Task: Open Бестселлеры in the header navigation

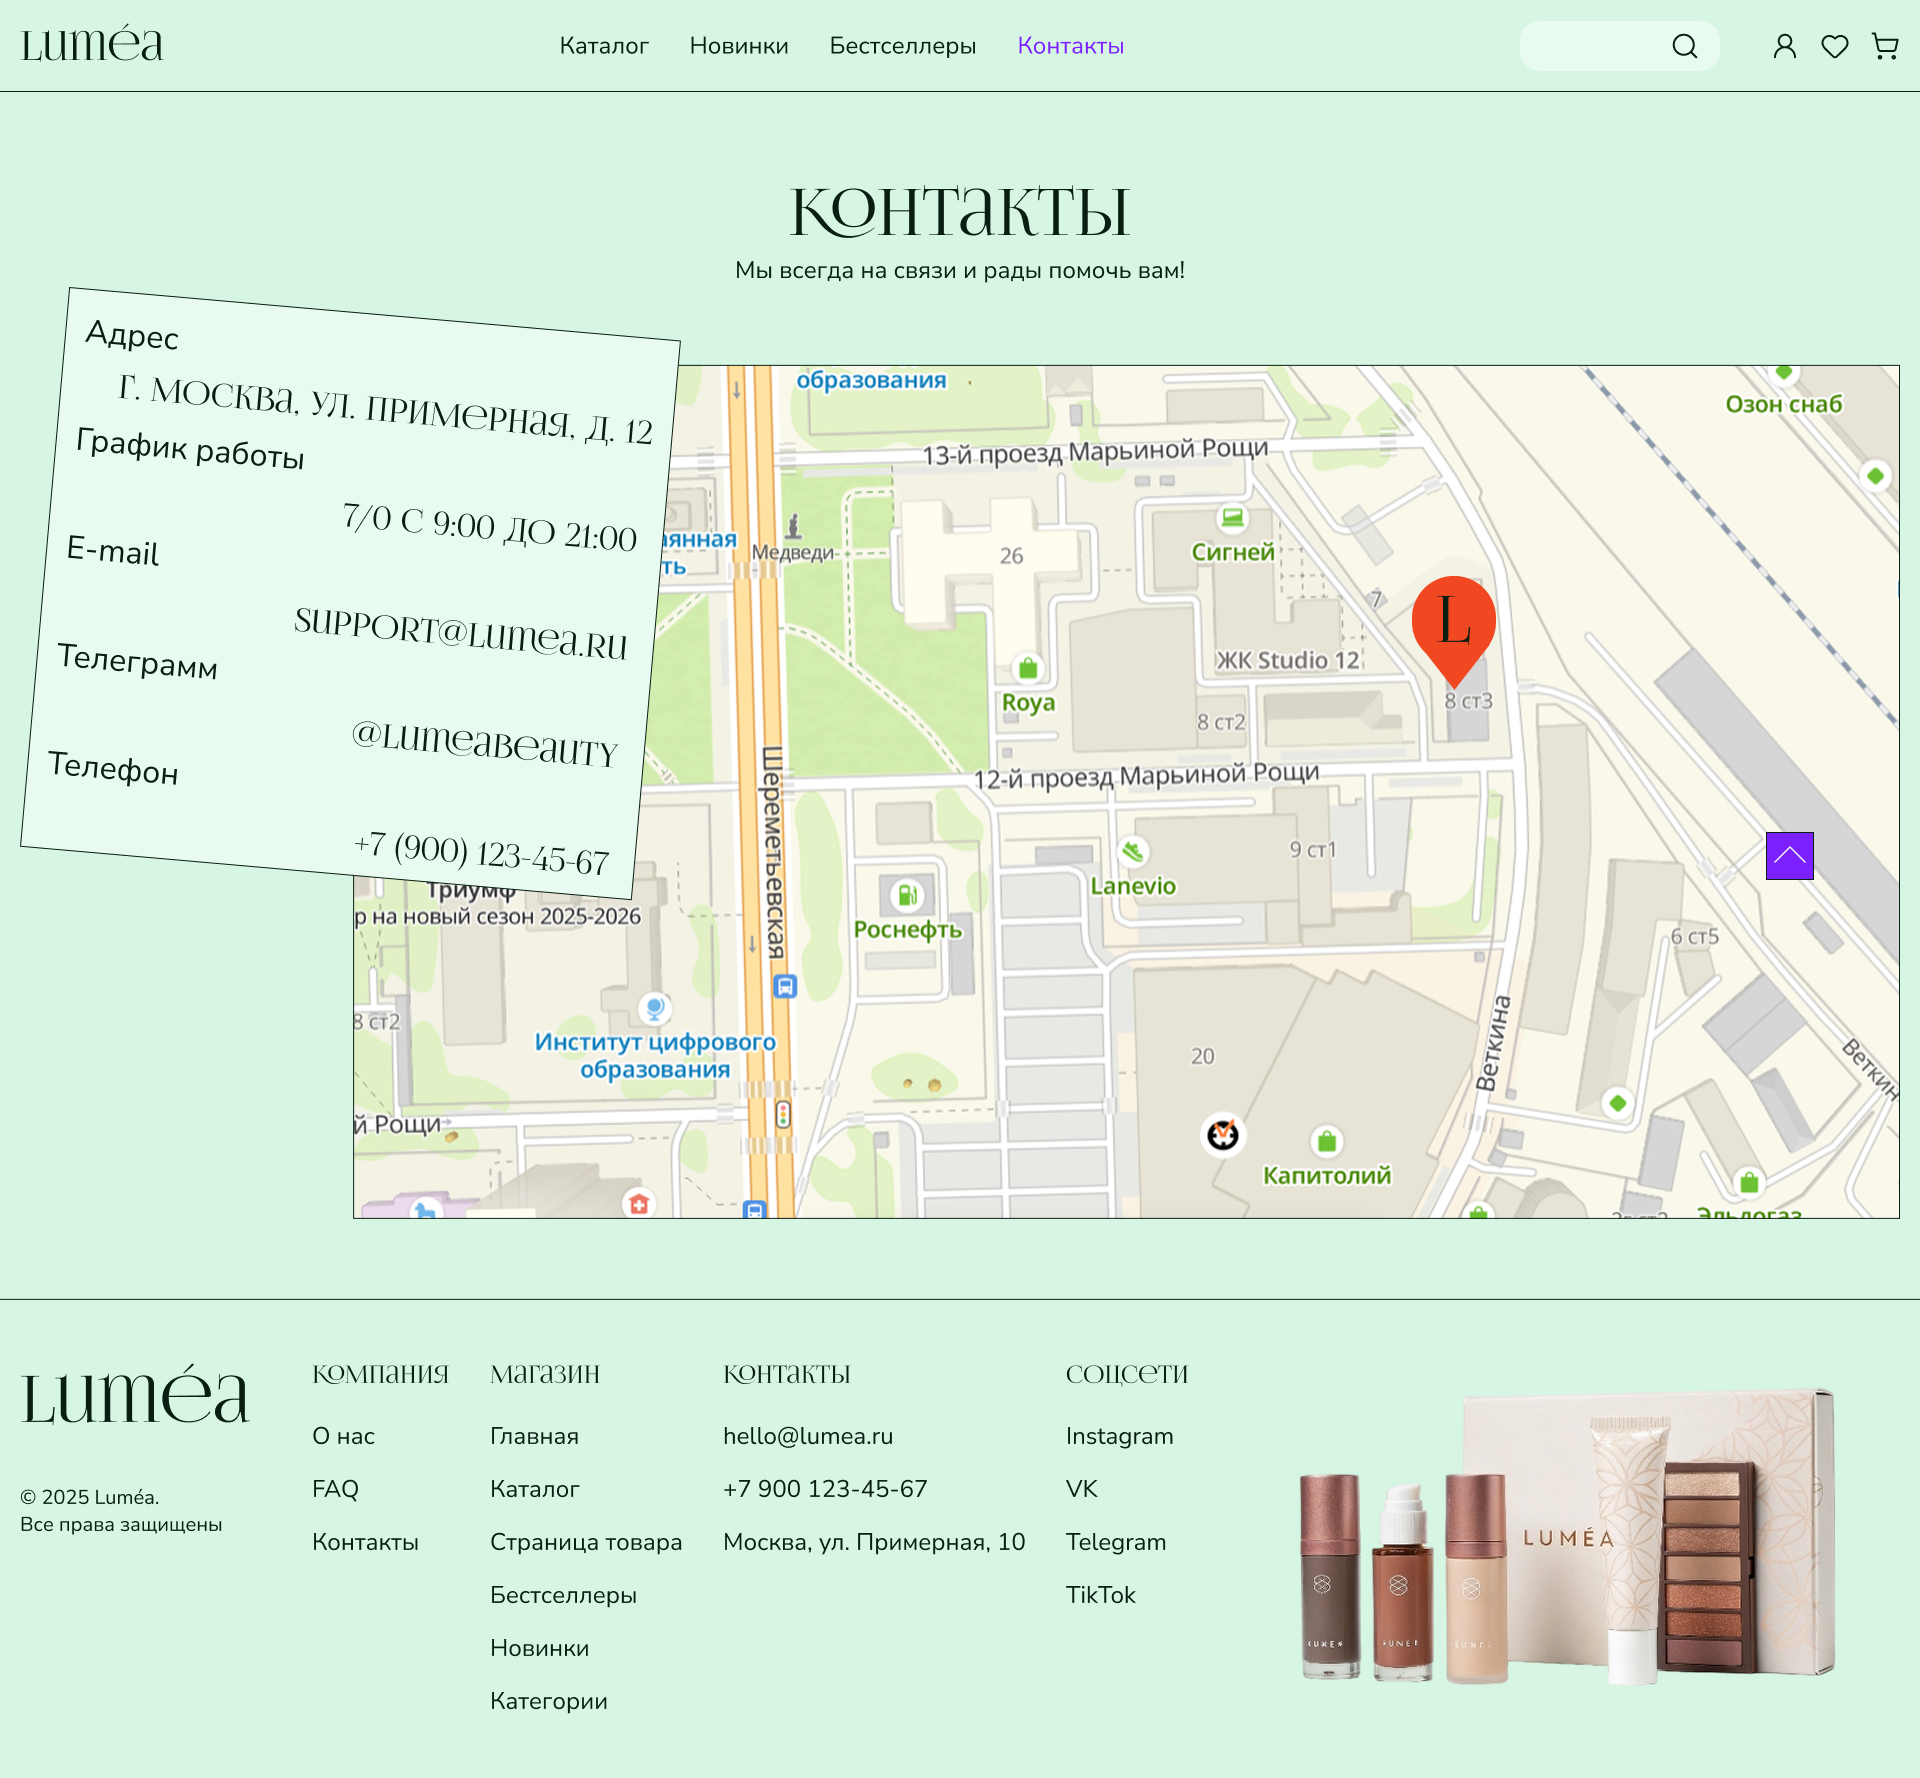Action: pyautogui.click(x=902, y=46)
